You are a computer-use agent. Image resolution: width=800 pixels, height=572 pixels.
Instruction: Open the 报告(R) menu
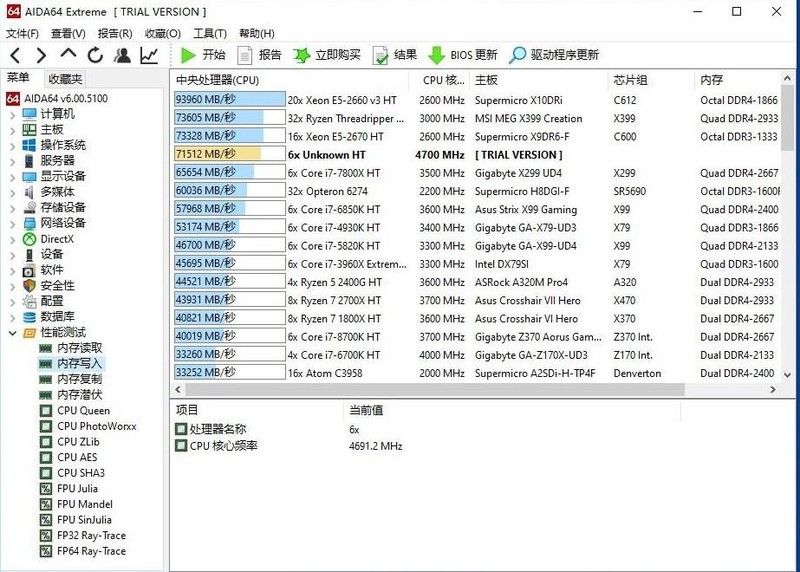pyautogui.click(x=115, y=34)
